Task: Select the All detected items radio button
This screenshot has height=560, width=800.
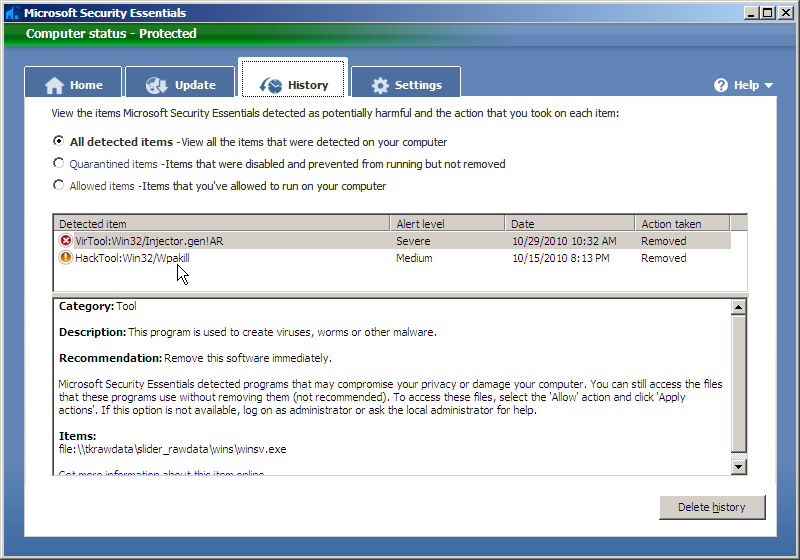Action: click(x=59, y=141)
